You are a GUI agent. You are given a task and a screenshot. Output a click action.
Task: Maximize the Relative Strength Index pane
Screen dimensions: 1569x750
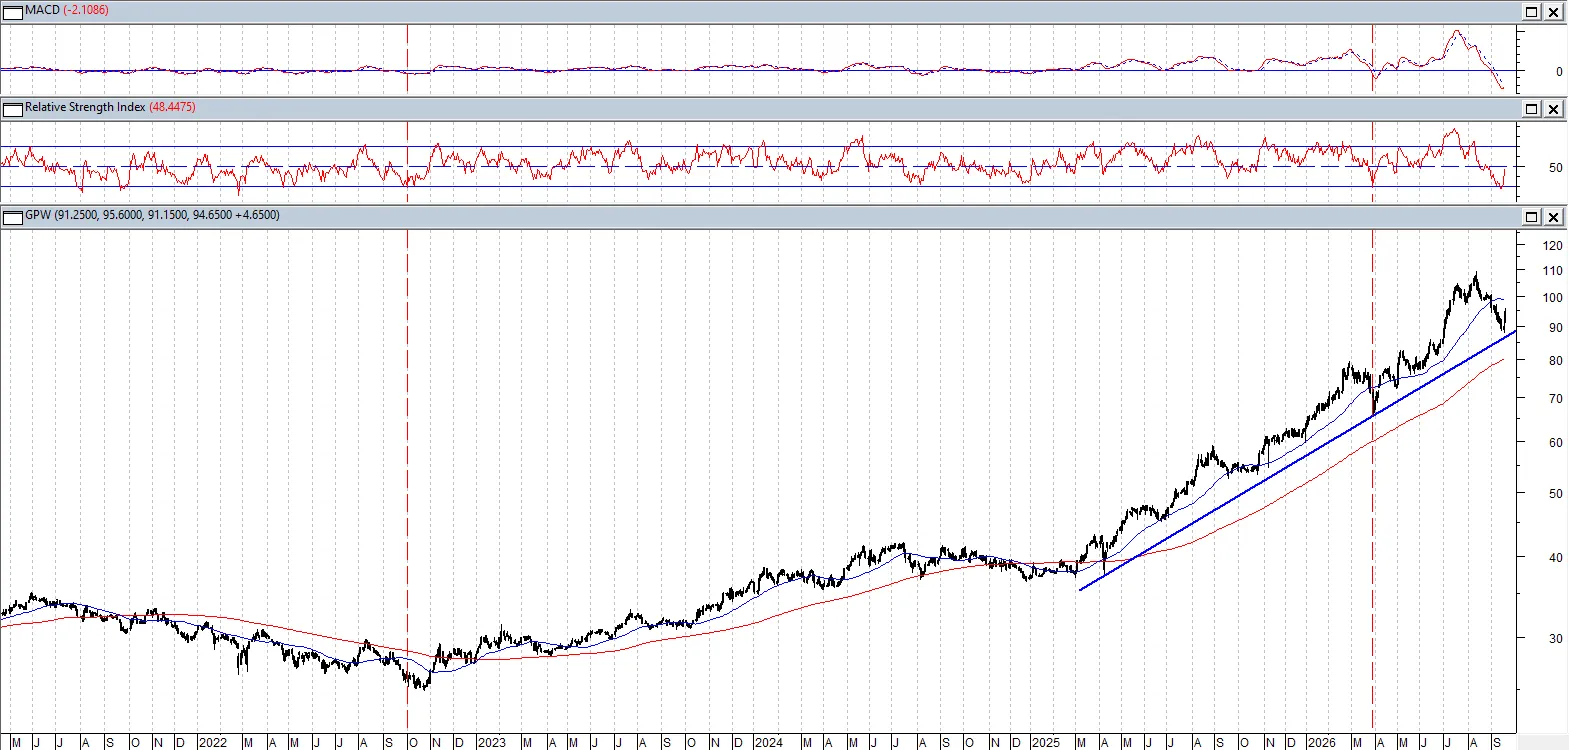1532,109
